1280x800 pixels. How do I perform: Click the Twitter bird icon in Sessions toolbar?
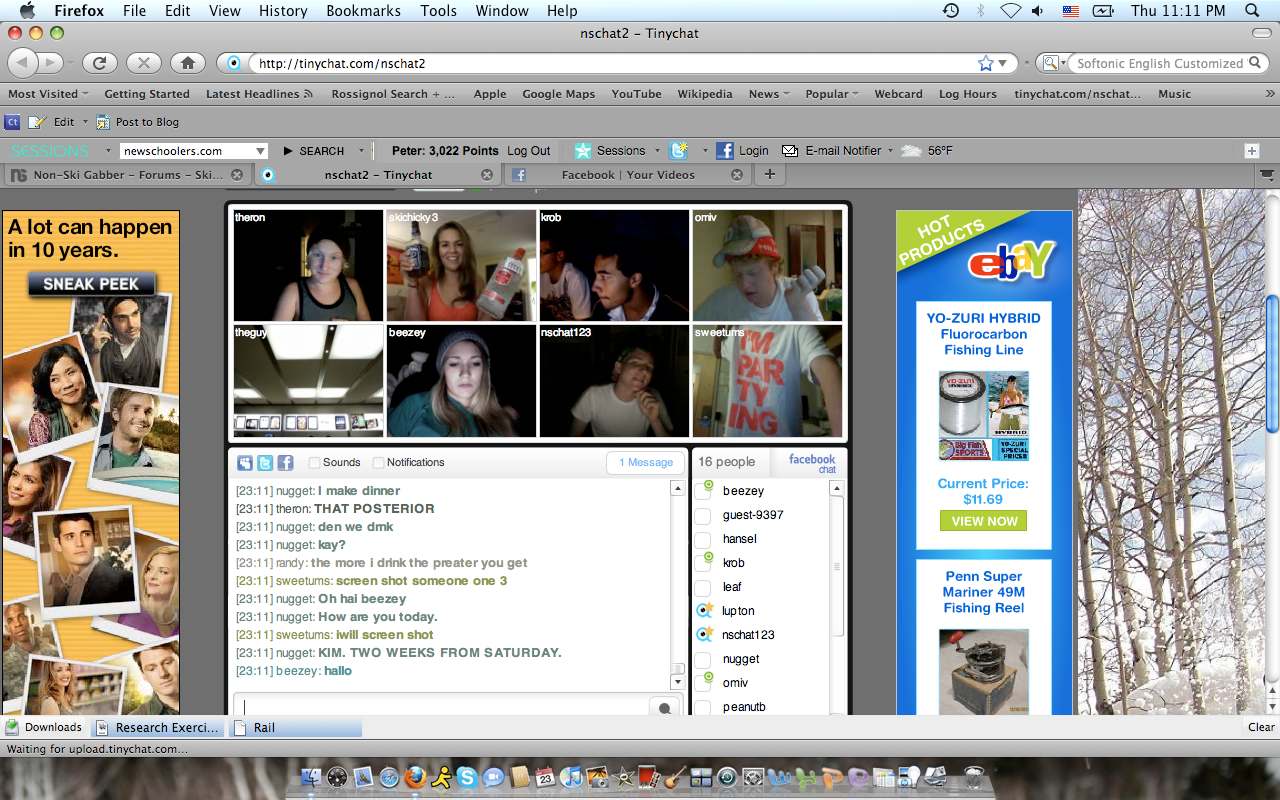678,151
